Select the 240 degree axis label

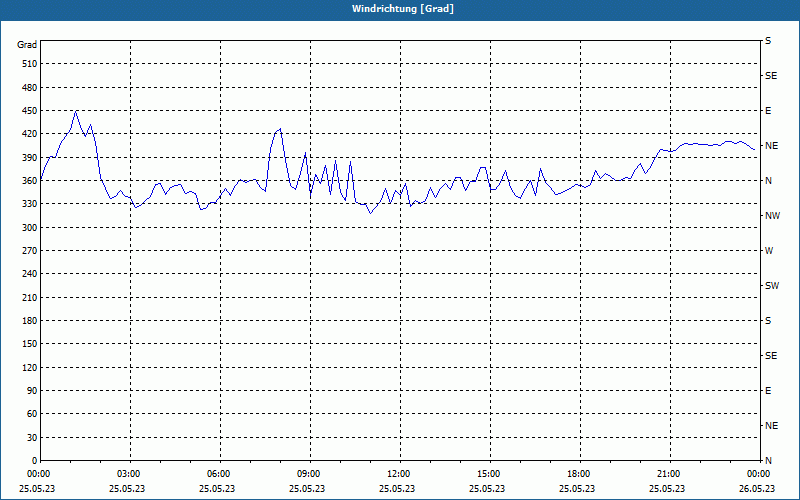coord(30,274)
